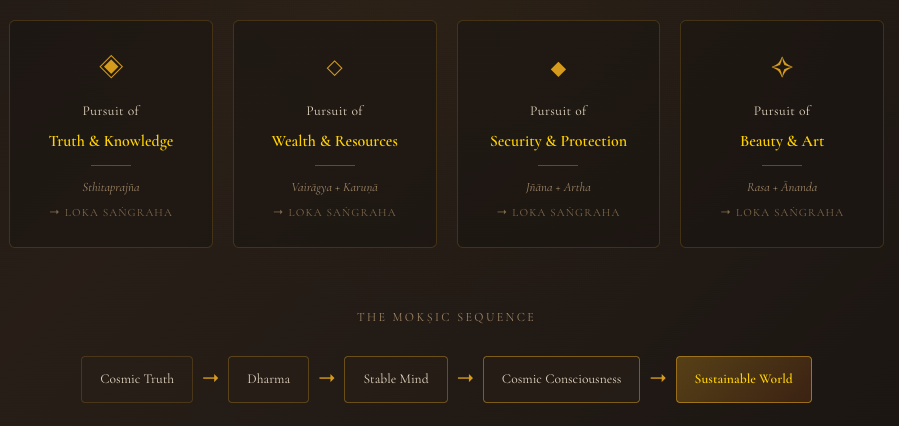Click the hollow diamond icon above Wealth & Resources
This screenshot has width=899, height=426.
coord(335,68)
